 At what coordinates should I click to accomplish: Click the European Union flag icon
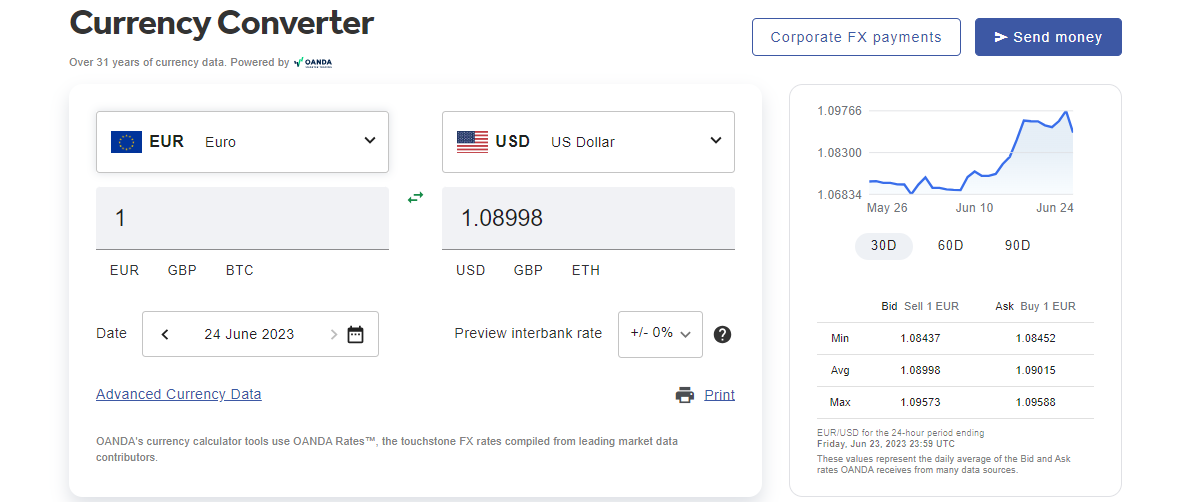click(x=126, y=142)
